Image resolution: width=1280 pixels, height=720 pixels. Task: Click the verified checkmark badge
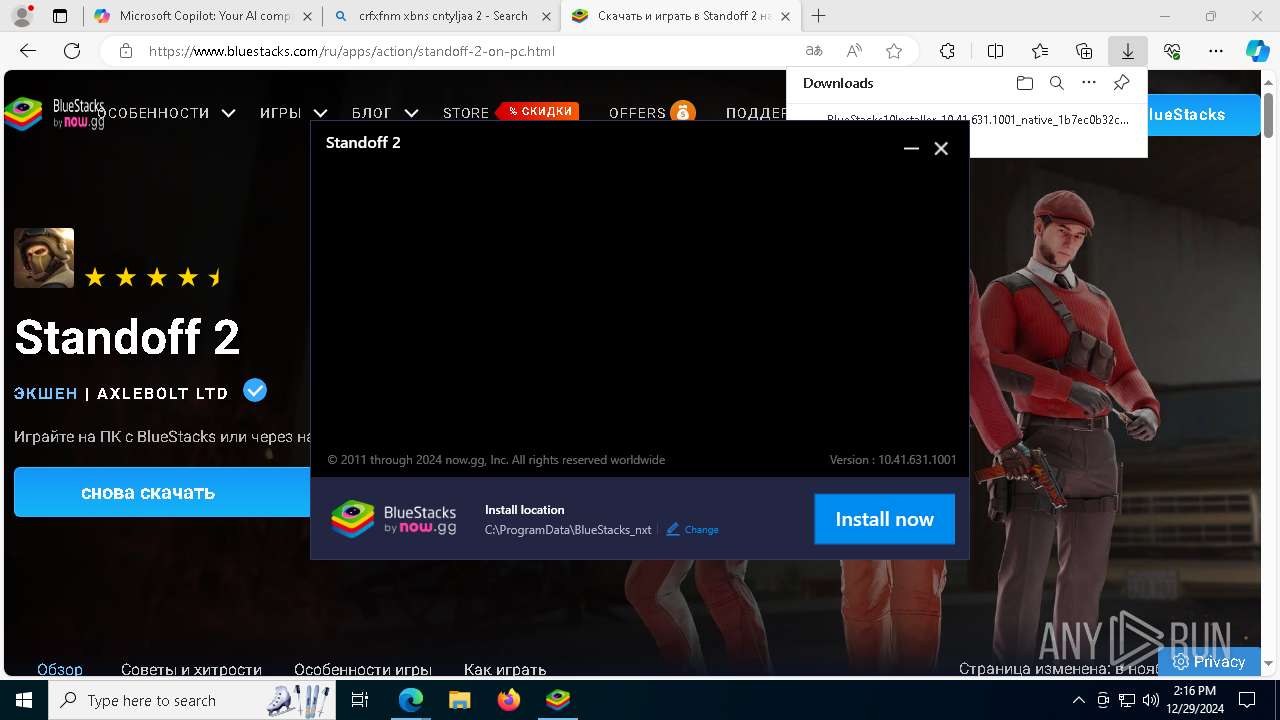click(255, 390)
